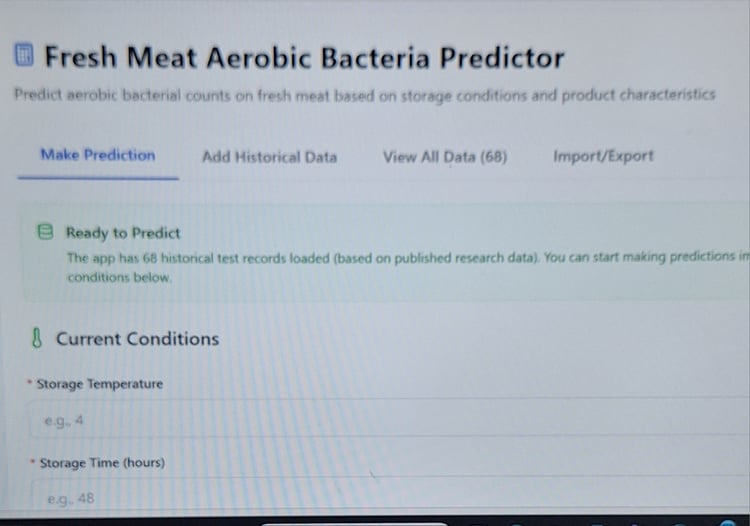Click the blue underline beneath the Make Prediction tab
Screen dimensions: 750x526
pos(98,178)
